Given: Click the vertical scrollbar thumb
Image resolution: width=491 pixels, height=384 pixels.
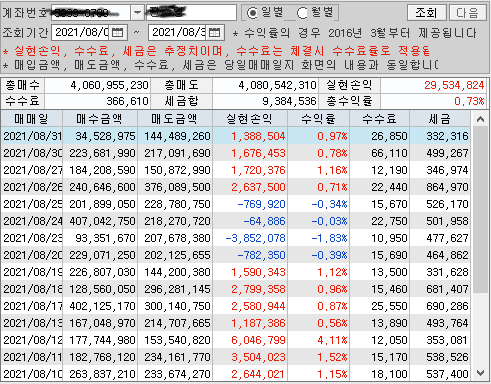Looking at the screenshot, I should click(480, 209).
